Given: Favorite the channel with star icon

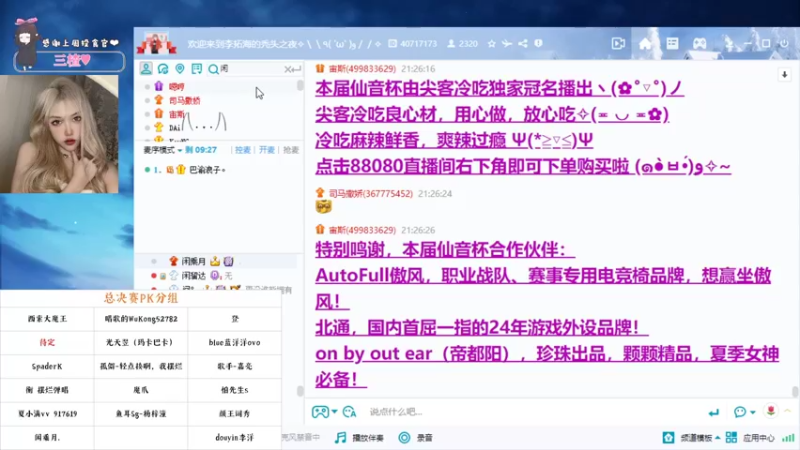Looking at the screenshot, I should (491, 44).
